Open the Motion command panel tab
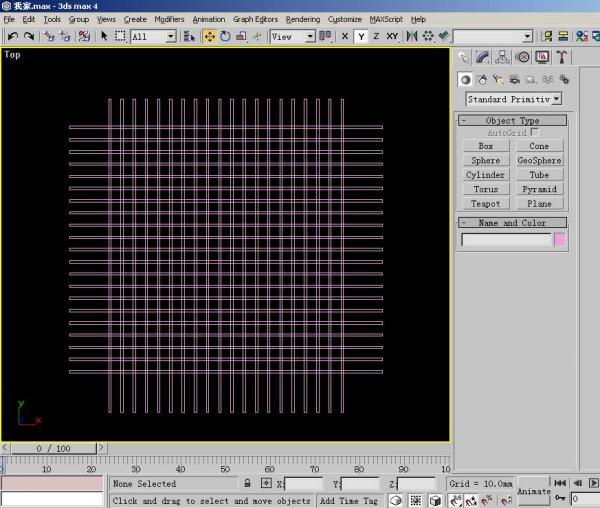The image size is (600, 508). pyautogui.click(x=522, y=57)
